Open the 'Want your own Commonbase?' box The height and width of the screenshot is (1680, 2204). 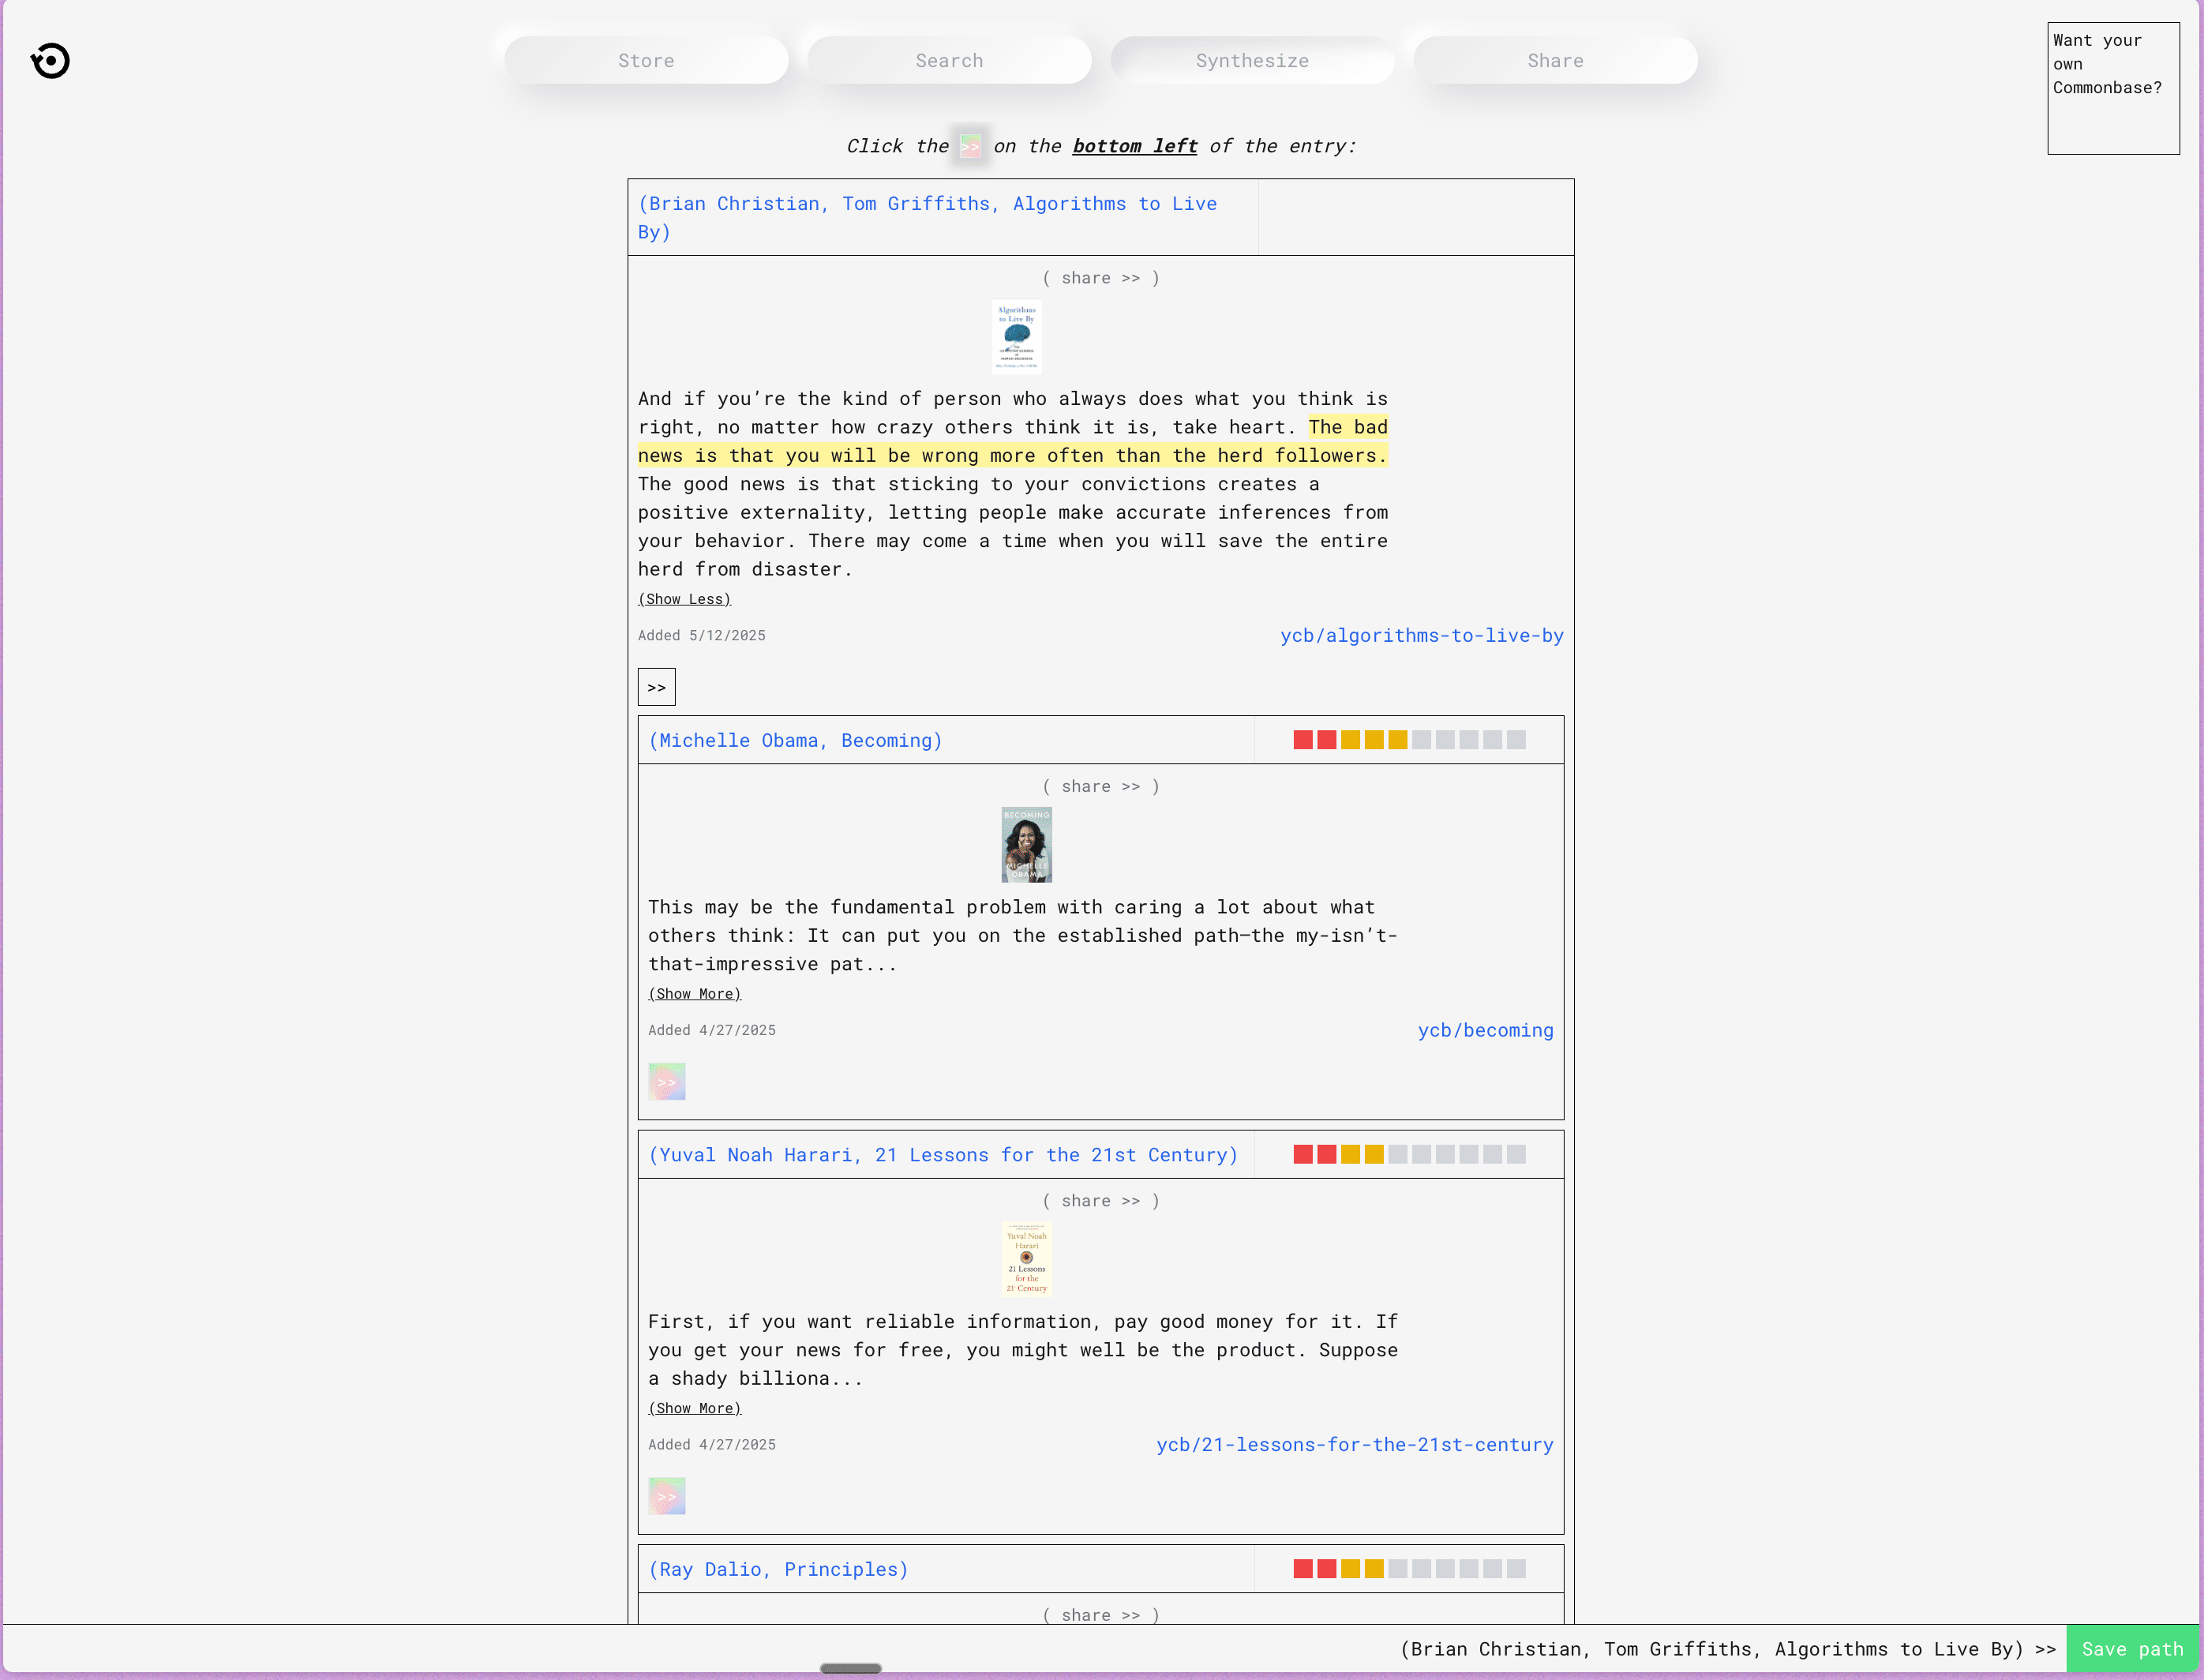pos(2112,88)
